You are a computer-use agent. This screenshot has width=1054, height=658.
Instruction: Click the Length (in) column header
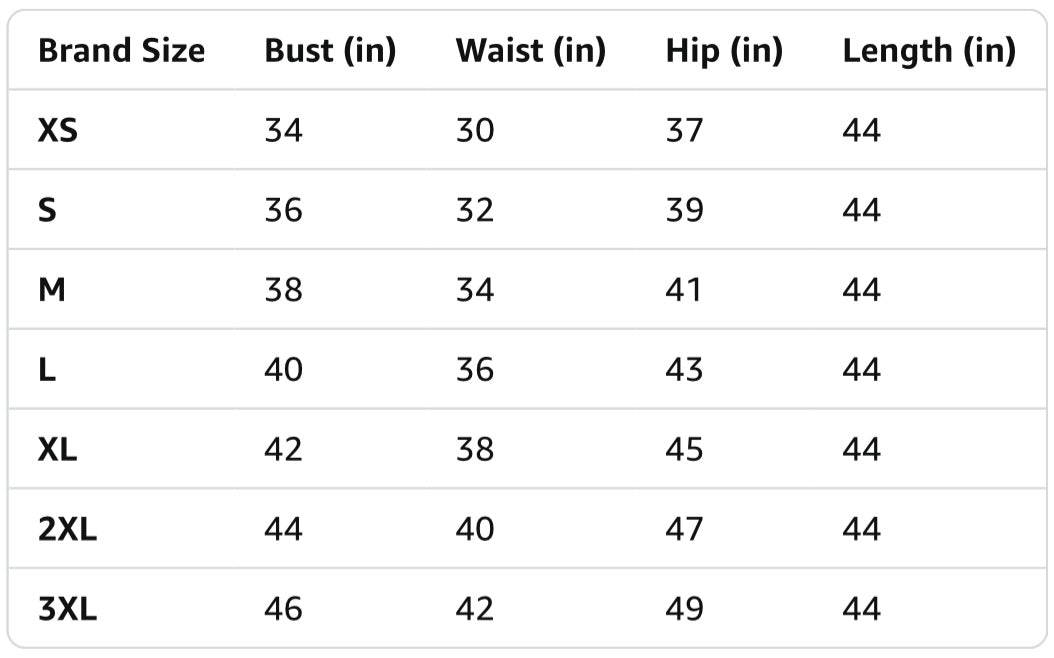[x=929, y=51]
